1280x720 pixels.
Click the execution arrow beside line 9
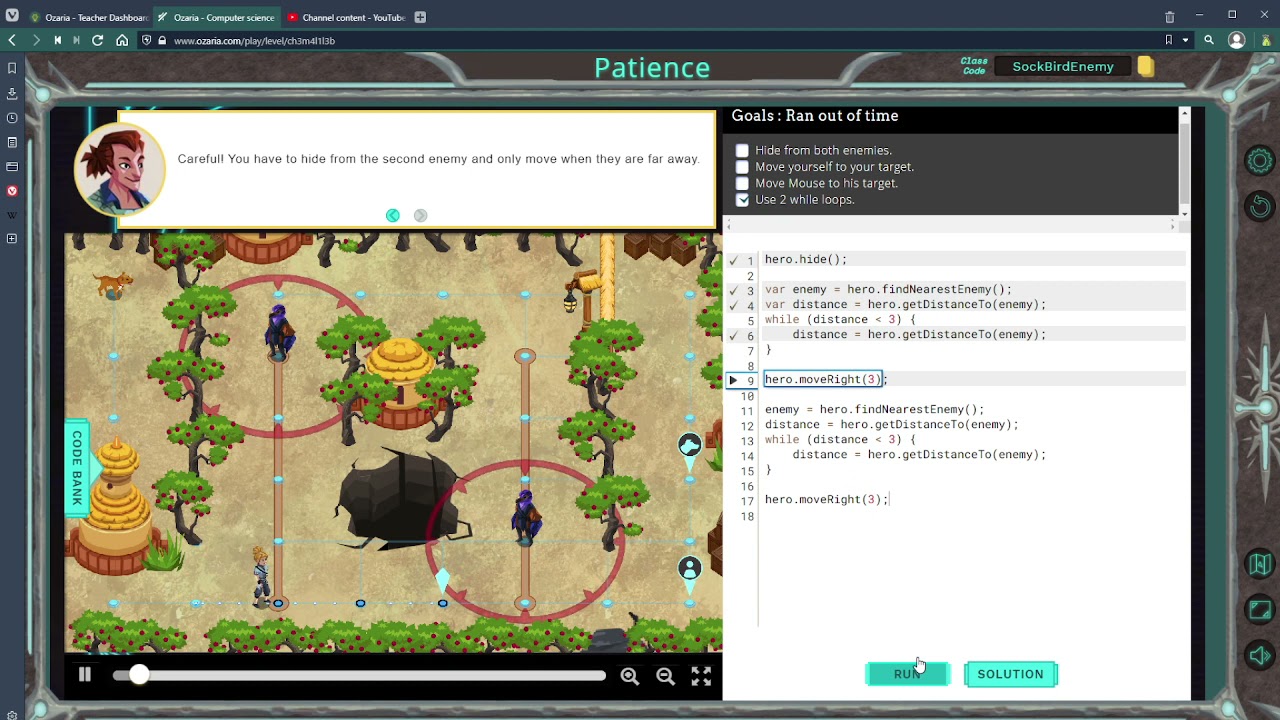[x=733, y=380]
